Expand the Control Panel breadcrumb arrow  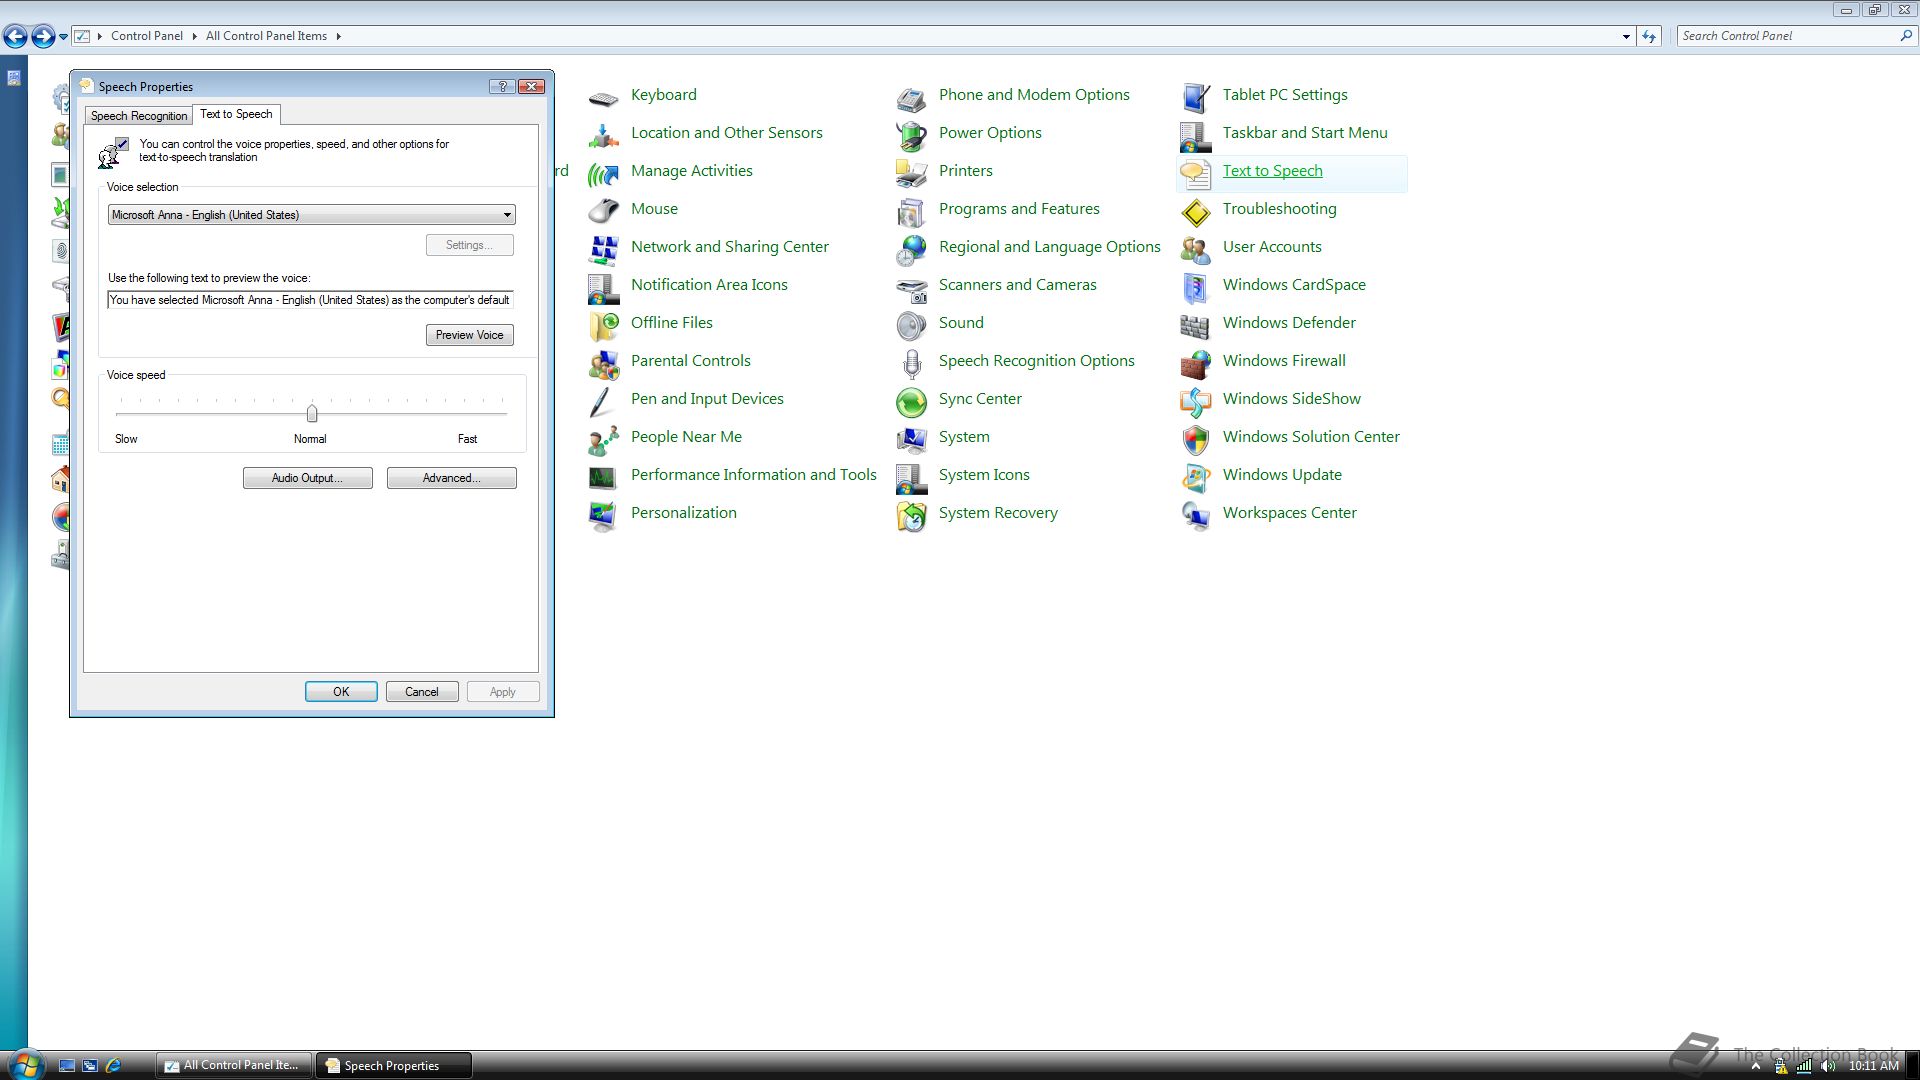click(194, 36)
